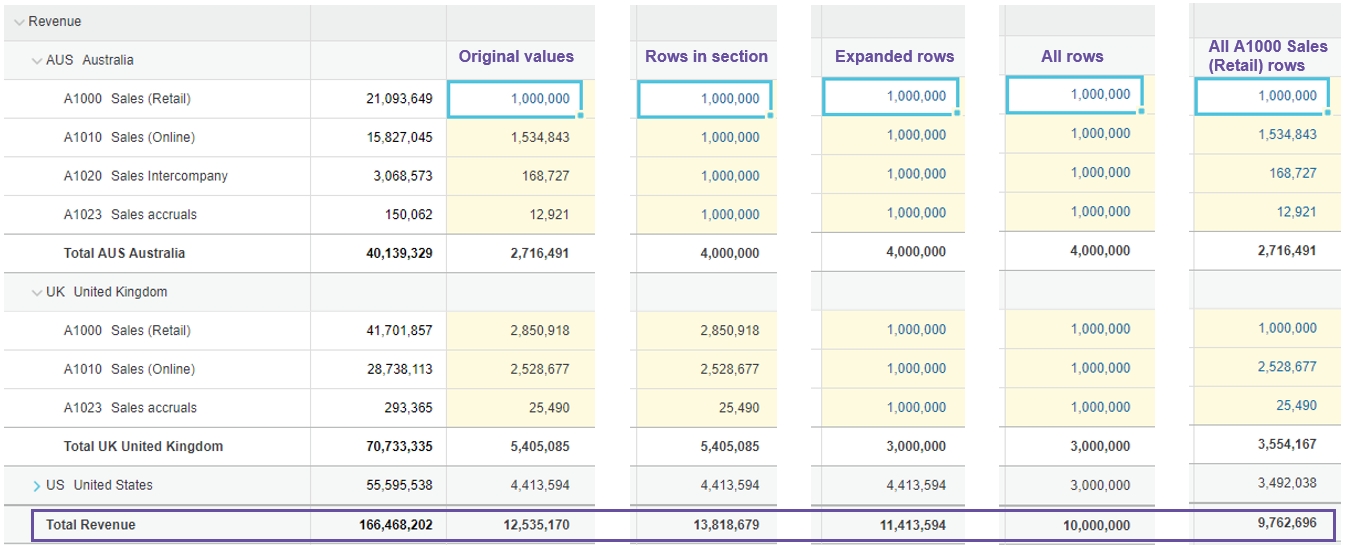Viewport: 1346px width, 545px height.
Task: Select the A1023 Sales accruals row under AUS
Action: tap(130, 215)
